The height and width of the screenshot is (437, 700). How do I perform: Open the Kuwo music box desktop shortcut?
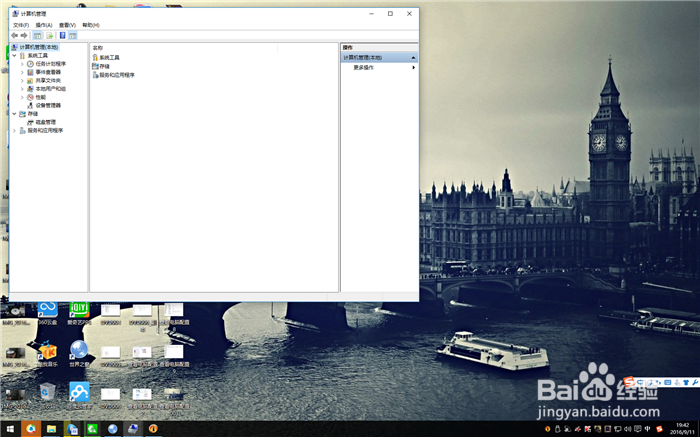47,354
